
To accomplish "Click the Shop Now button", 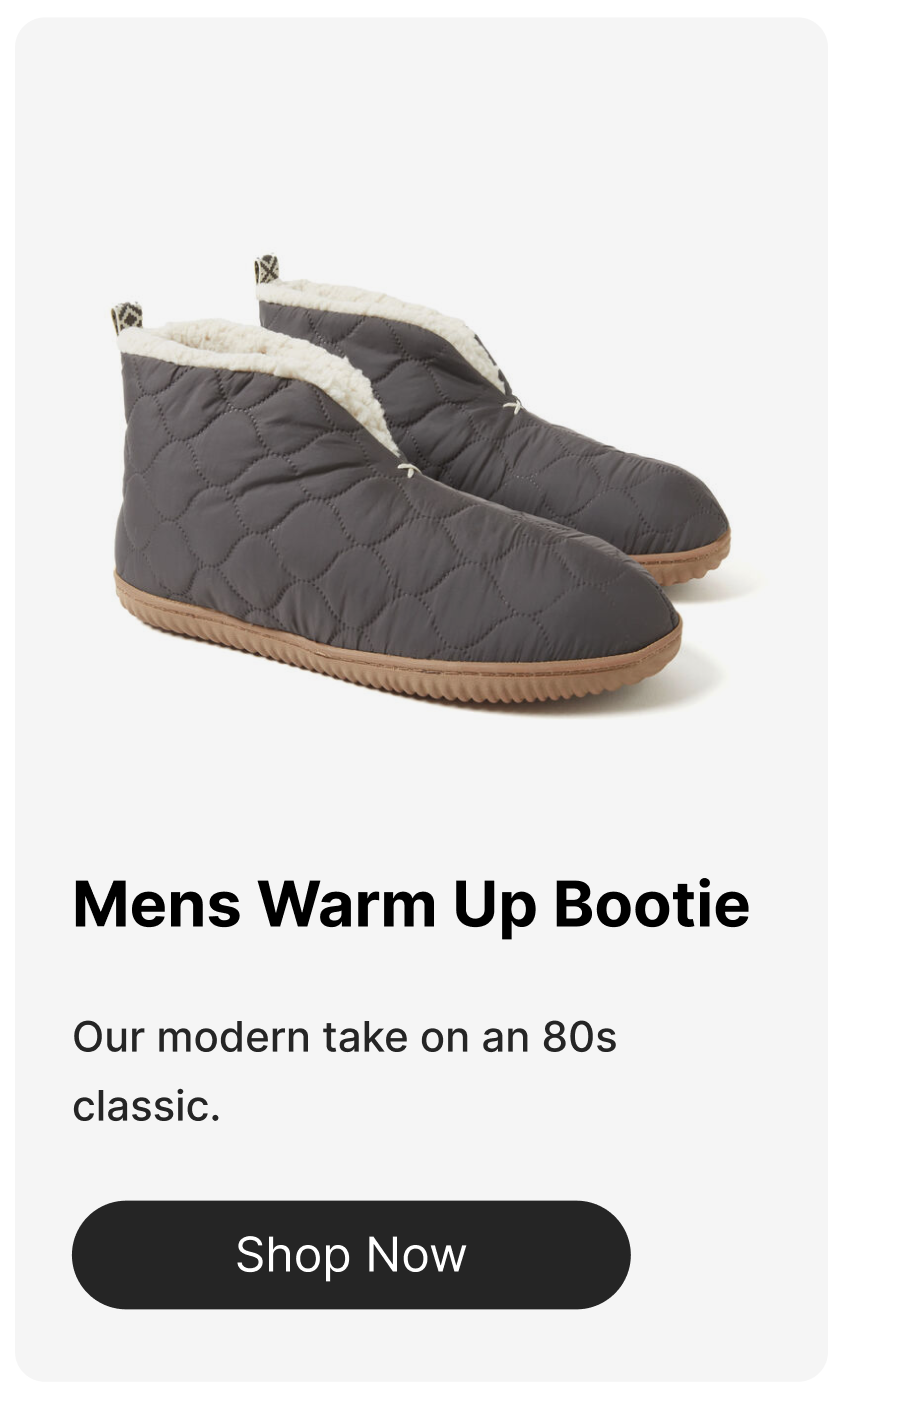I will pos(351,1254).
